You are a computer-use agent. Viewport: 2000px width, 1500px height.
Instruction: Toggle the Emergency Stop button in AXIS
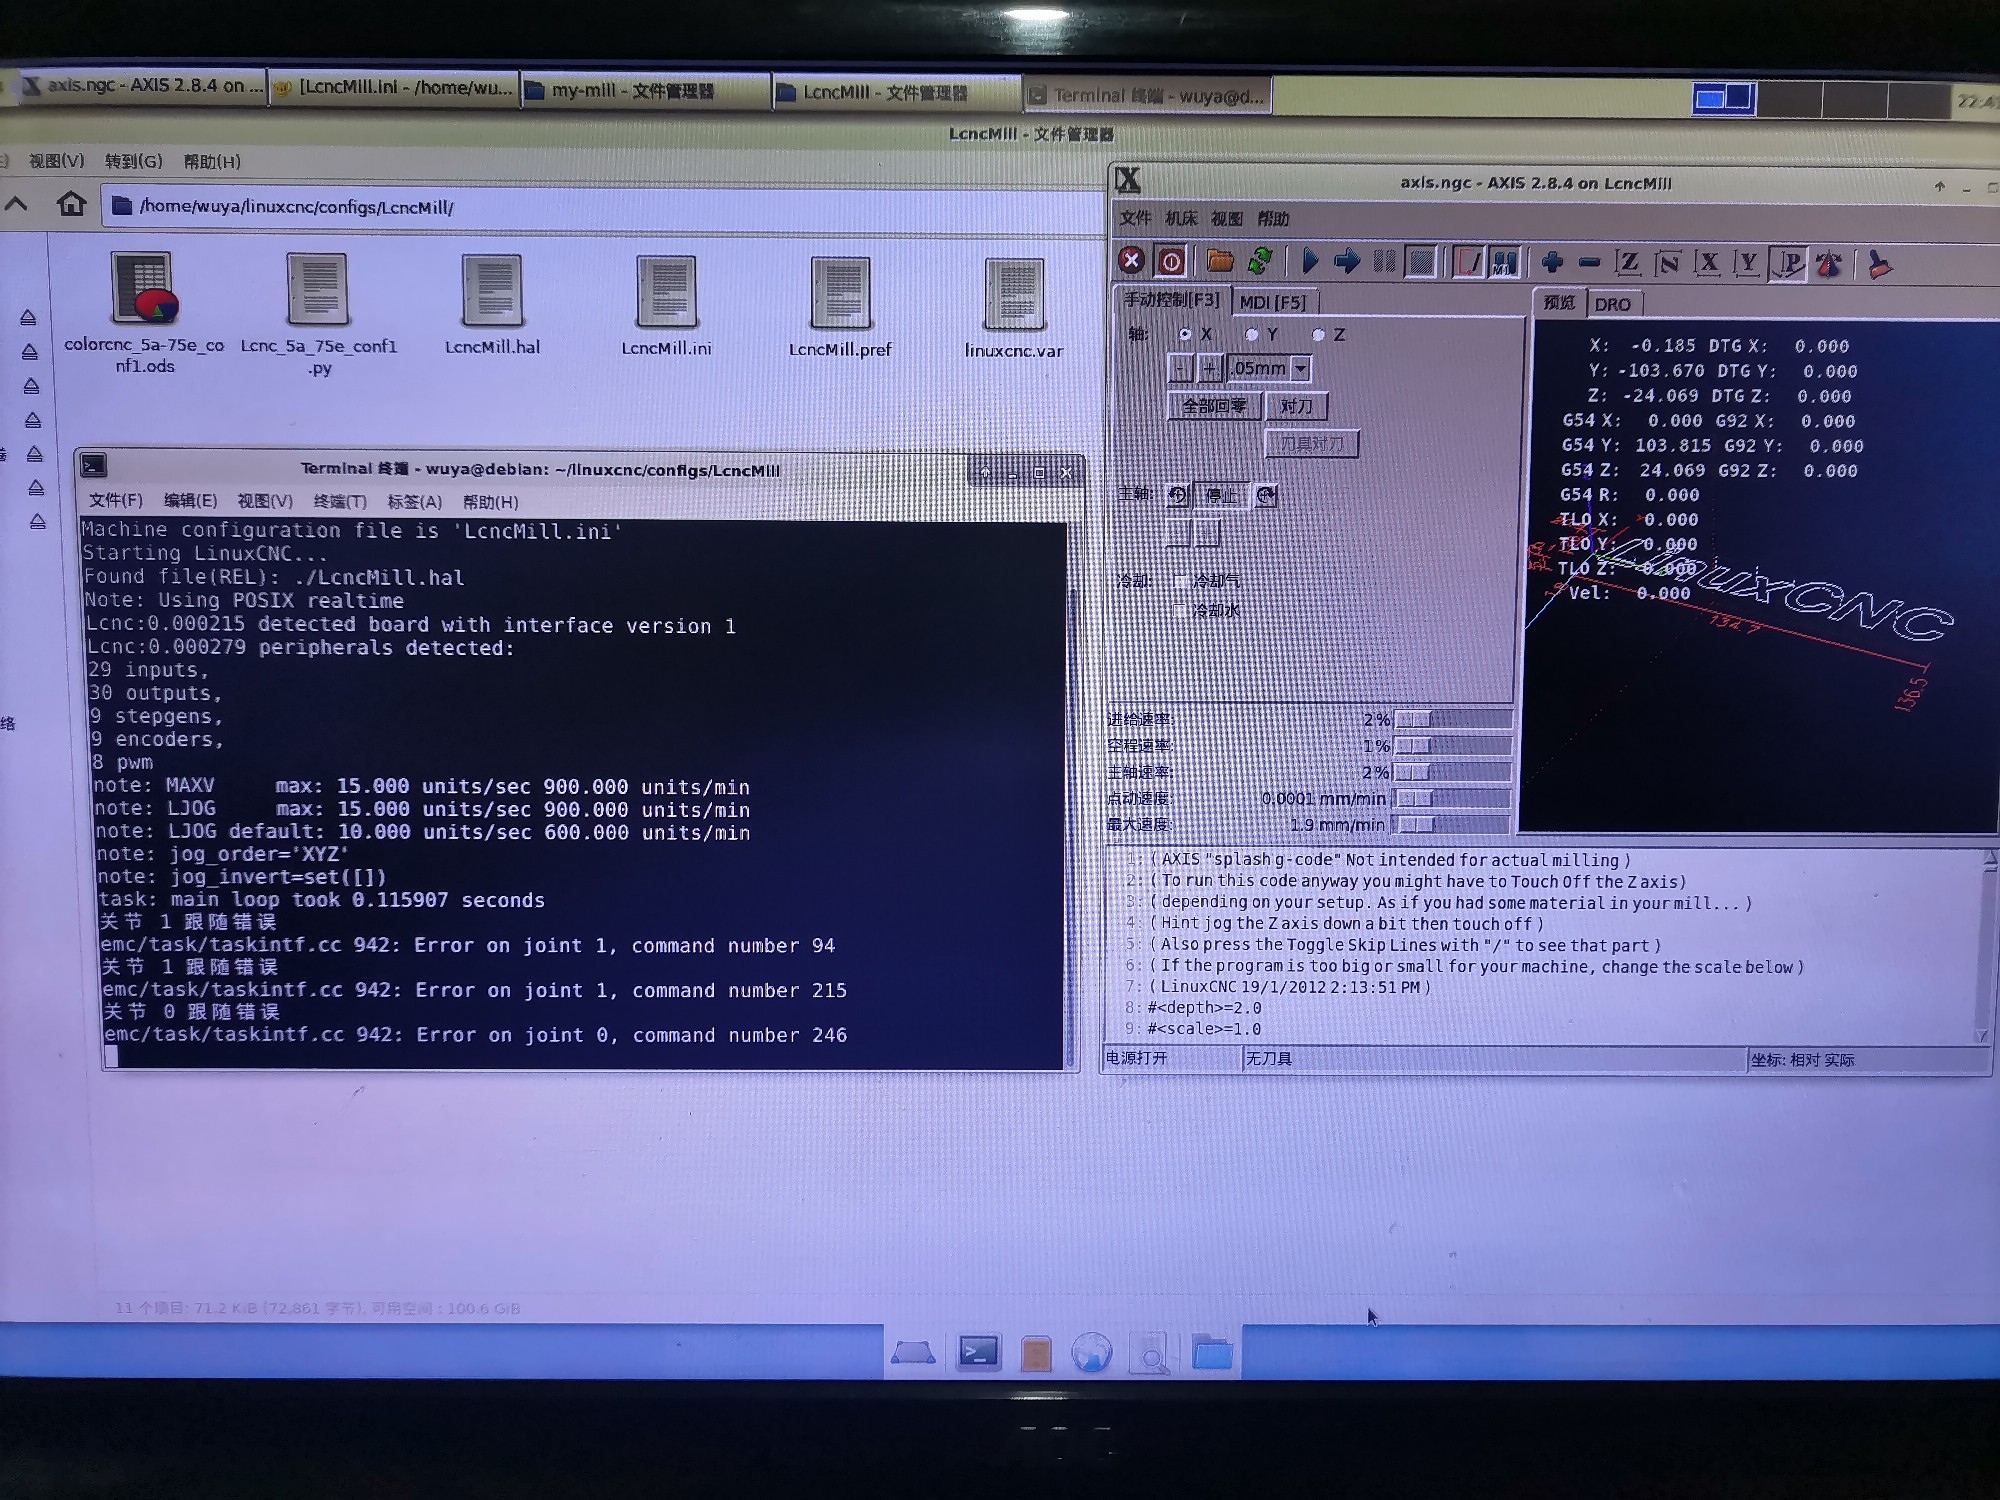(x=1131, y=261)
